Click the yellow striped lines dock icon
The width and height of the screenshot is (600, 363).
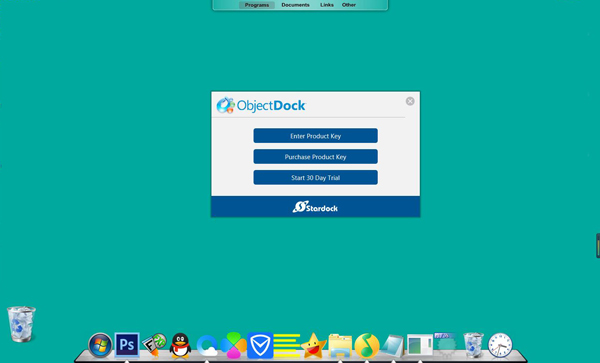click(287, 345)
